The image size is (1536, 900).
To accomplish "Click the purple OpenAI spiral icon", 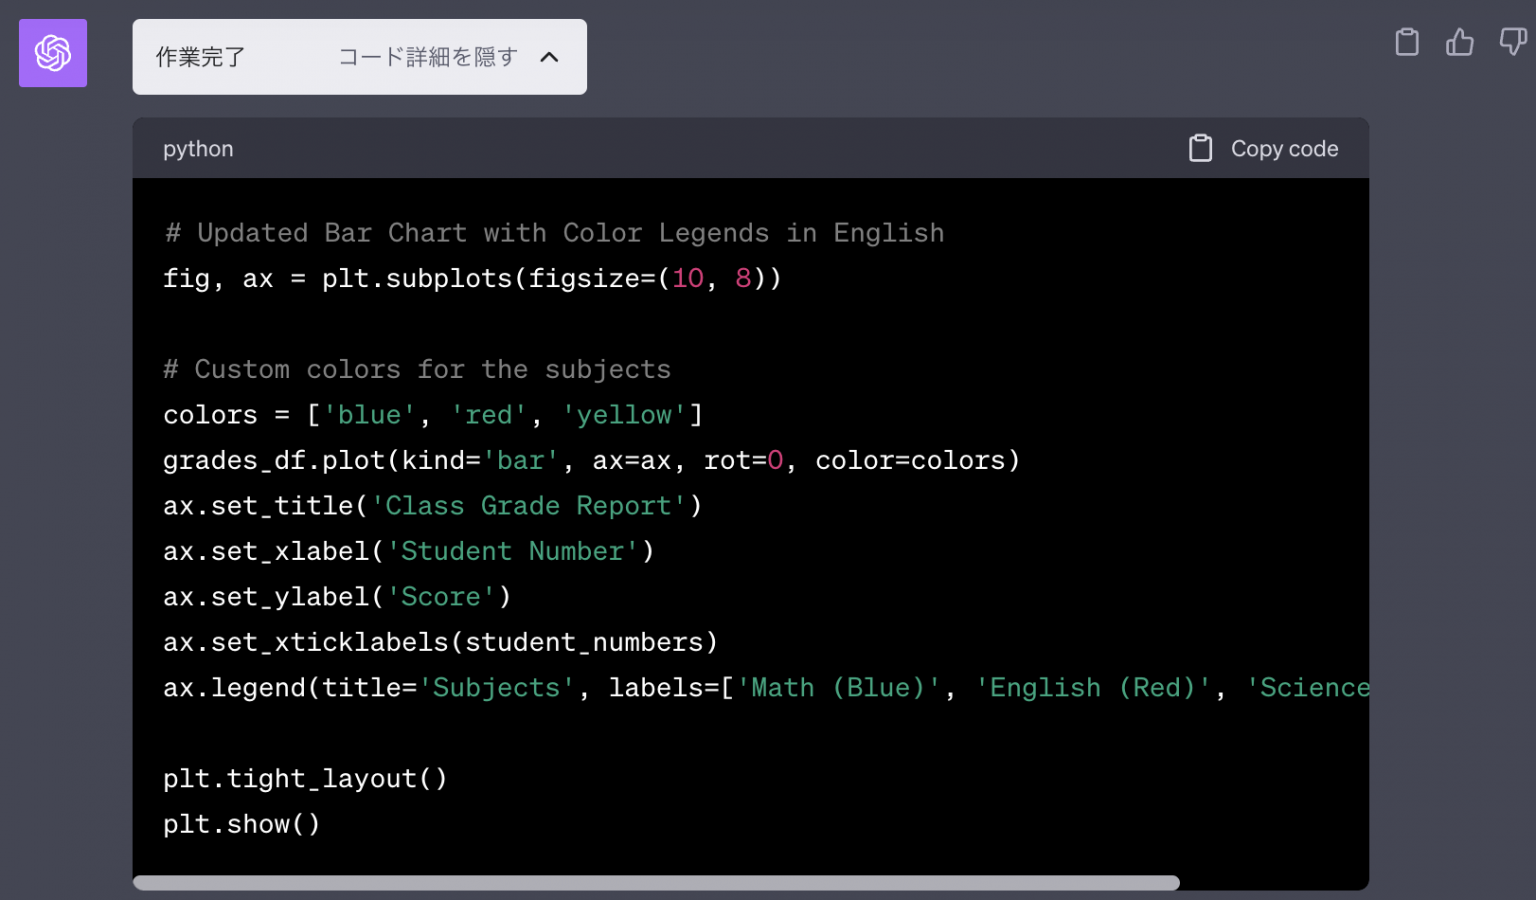I will click(52, 53).
